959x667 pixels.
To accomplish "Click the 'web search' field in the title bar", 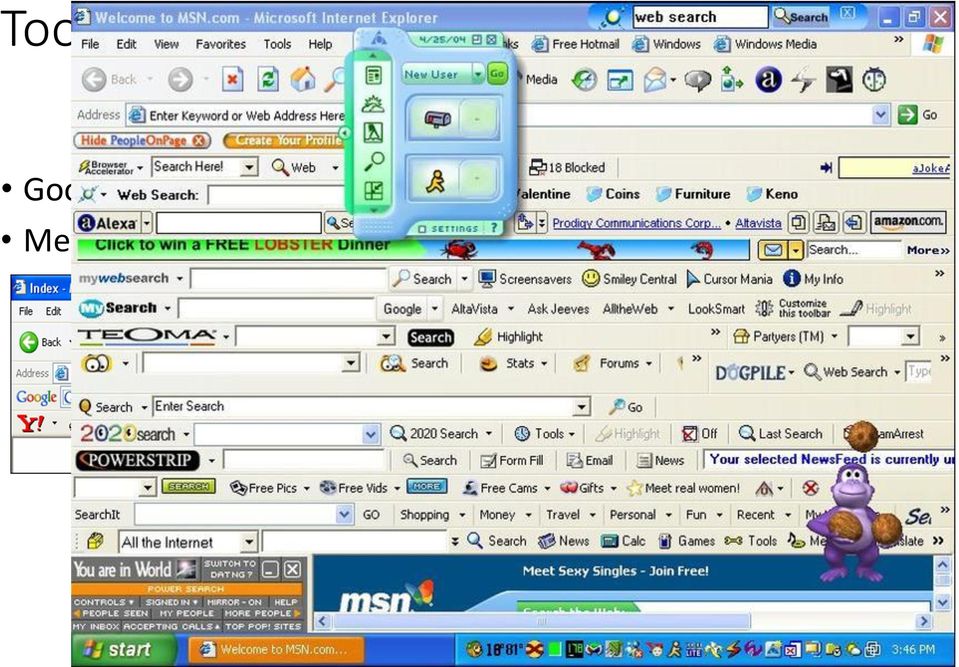I will pyautogui.click(x=700, y=17).
